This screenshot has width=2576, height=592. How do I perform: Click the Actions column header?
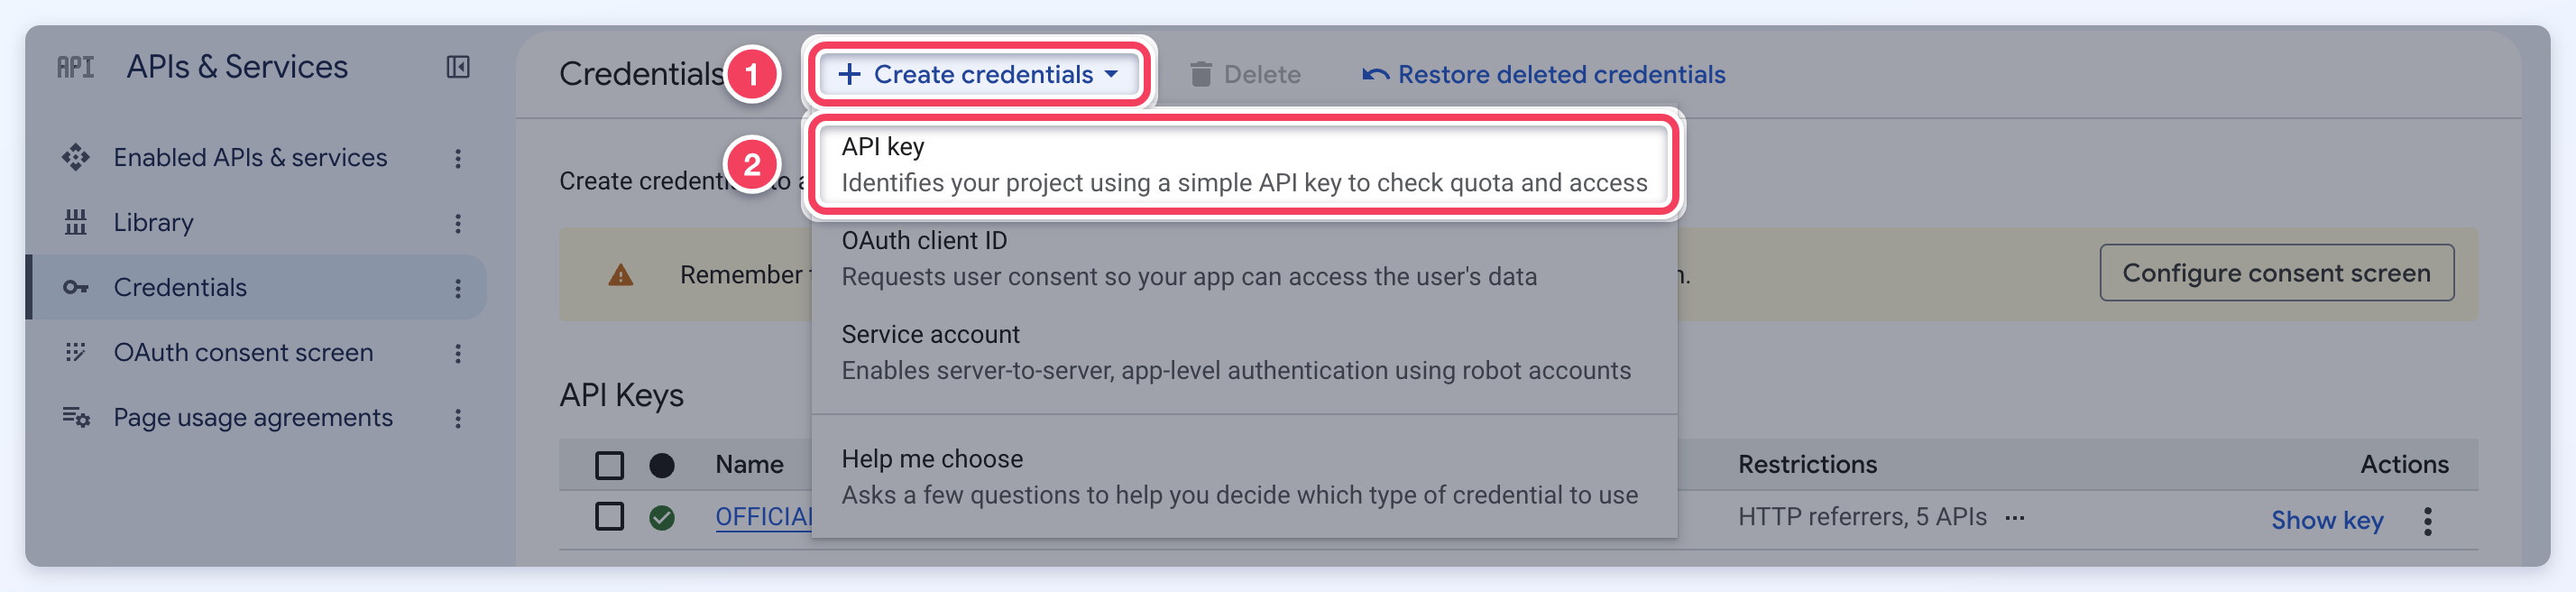pos(2404,465)
